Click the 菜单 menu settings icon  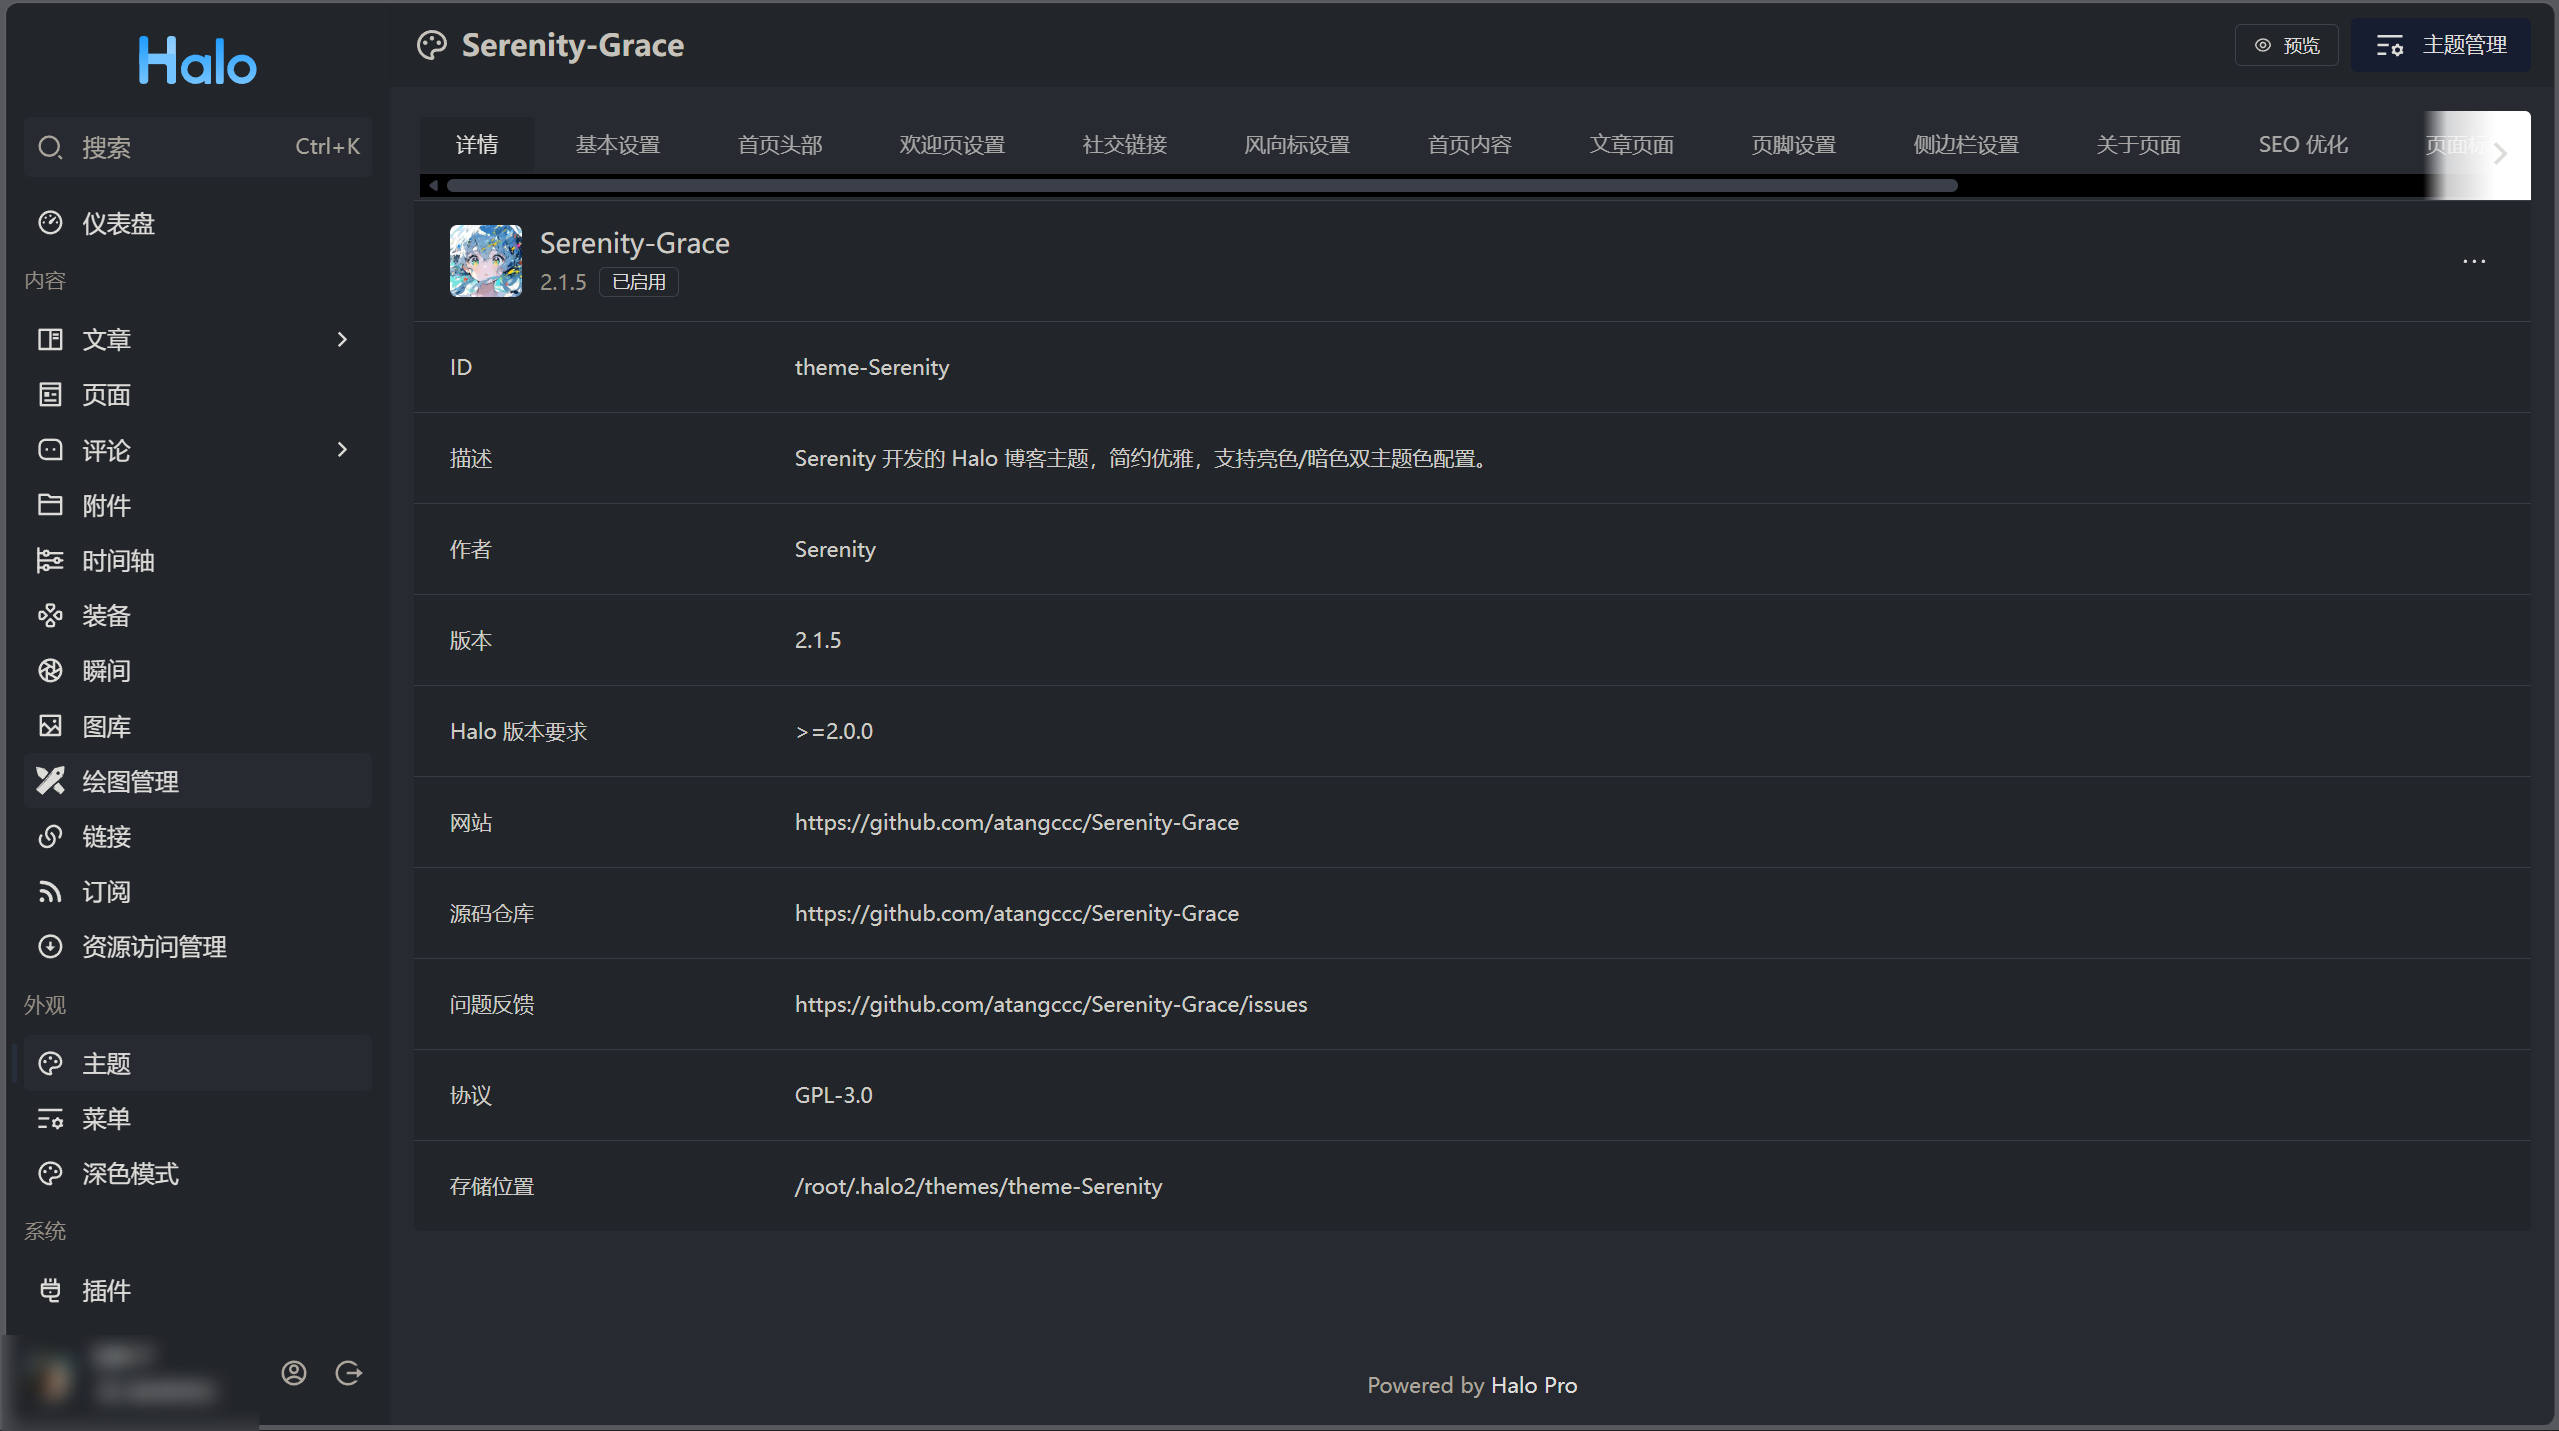[x=50, y=1118]
